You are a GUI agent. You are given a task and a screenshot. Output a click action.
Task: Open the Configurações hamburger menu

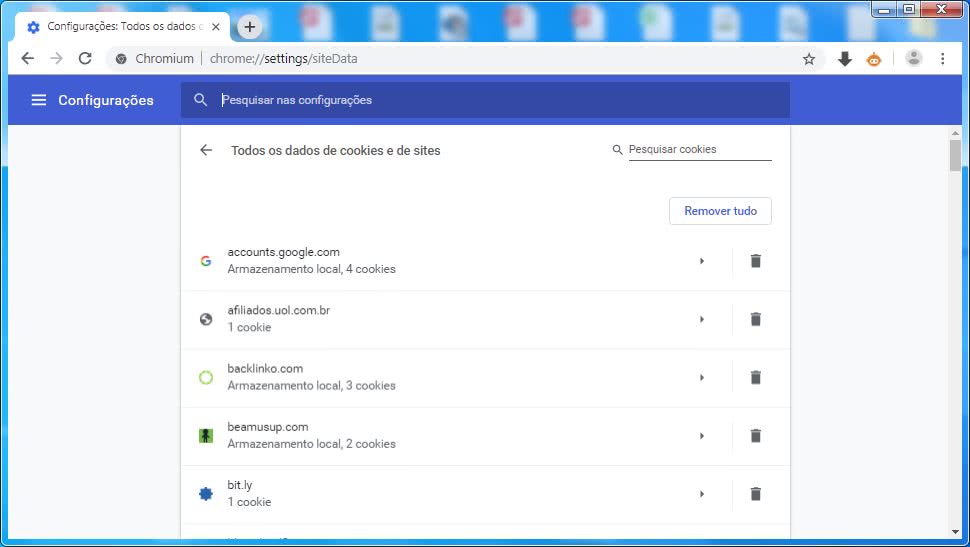coord(39,100)
